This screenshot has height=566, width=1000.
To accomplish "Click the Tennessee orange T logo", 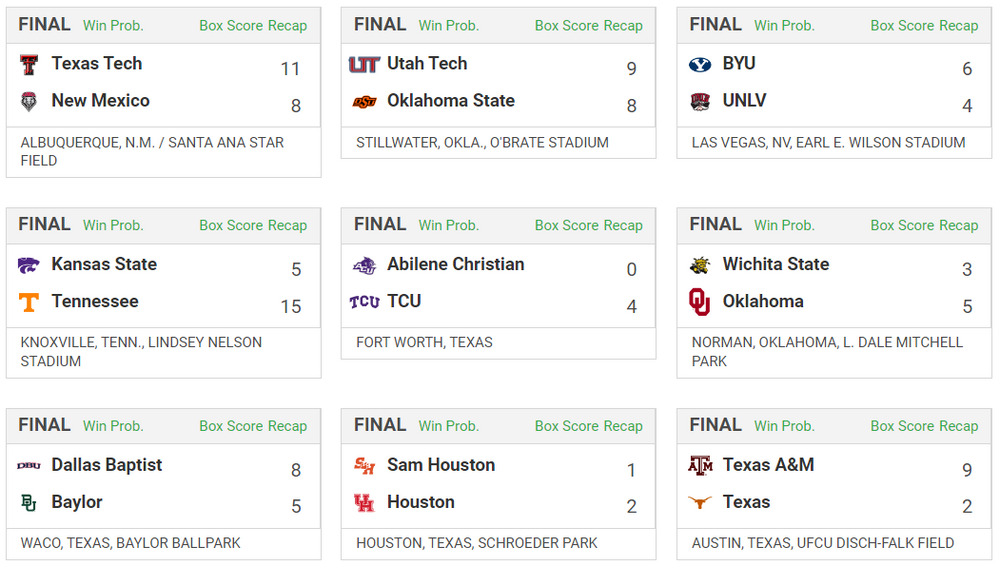I will (x=29, y=302).
